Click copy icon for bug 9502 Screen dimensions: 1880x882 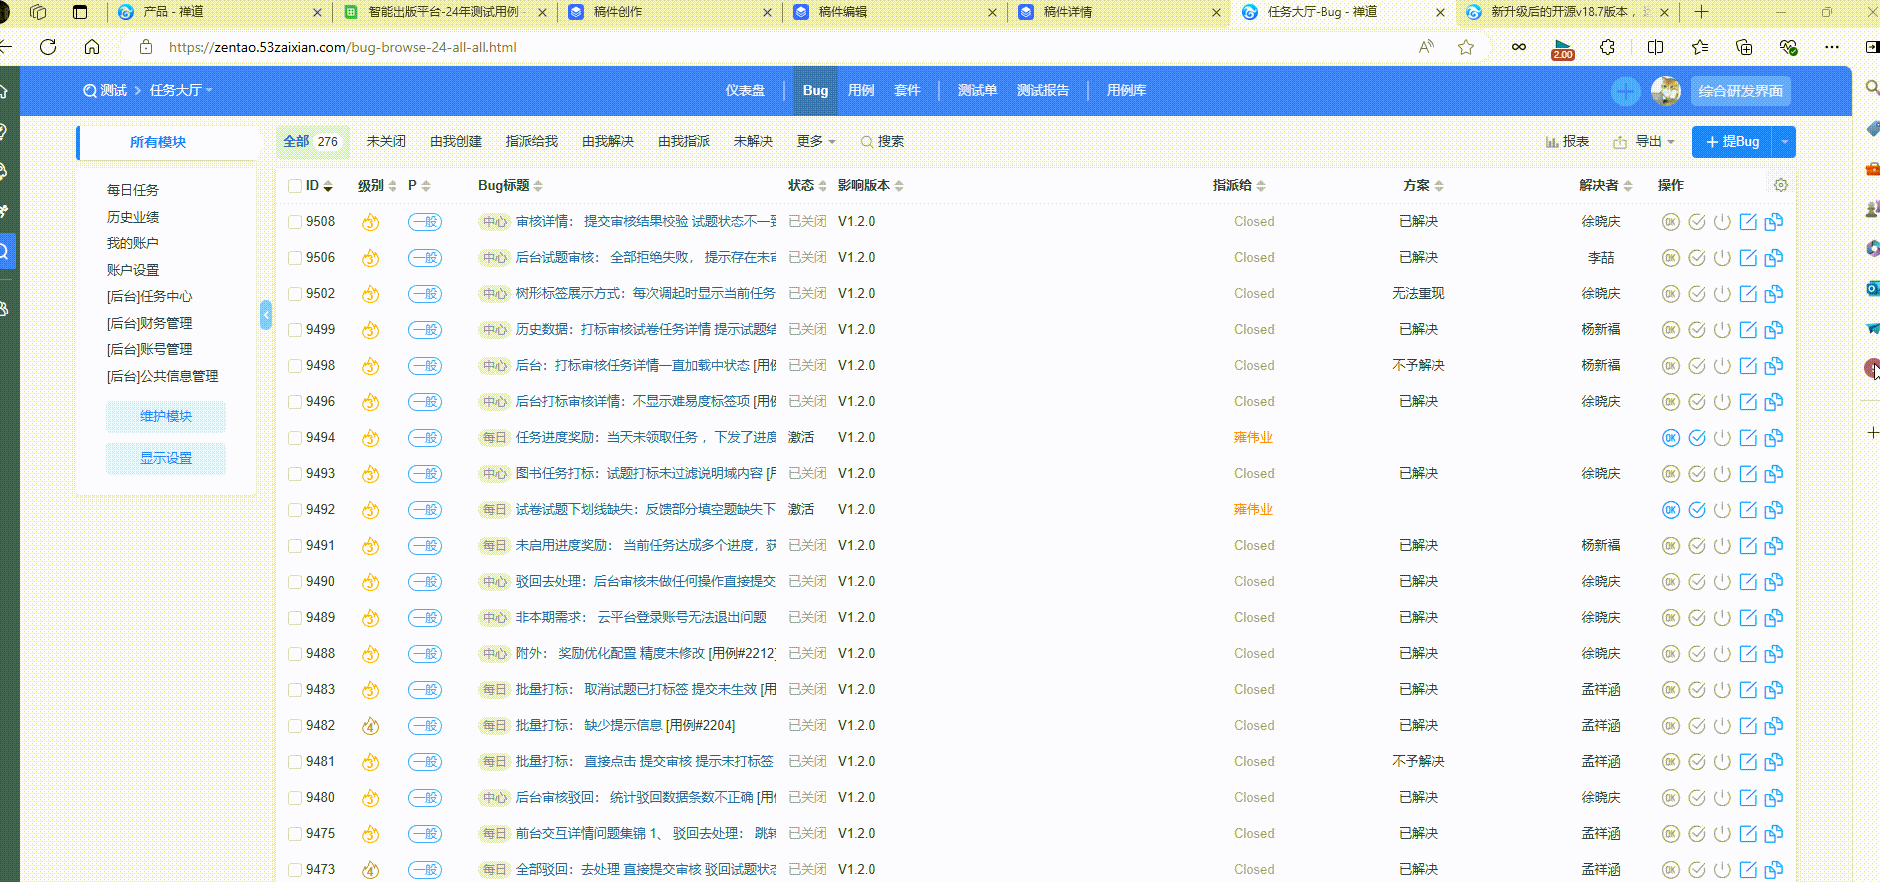click(x=1774, y=294)
